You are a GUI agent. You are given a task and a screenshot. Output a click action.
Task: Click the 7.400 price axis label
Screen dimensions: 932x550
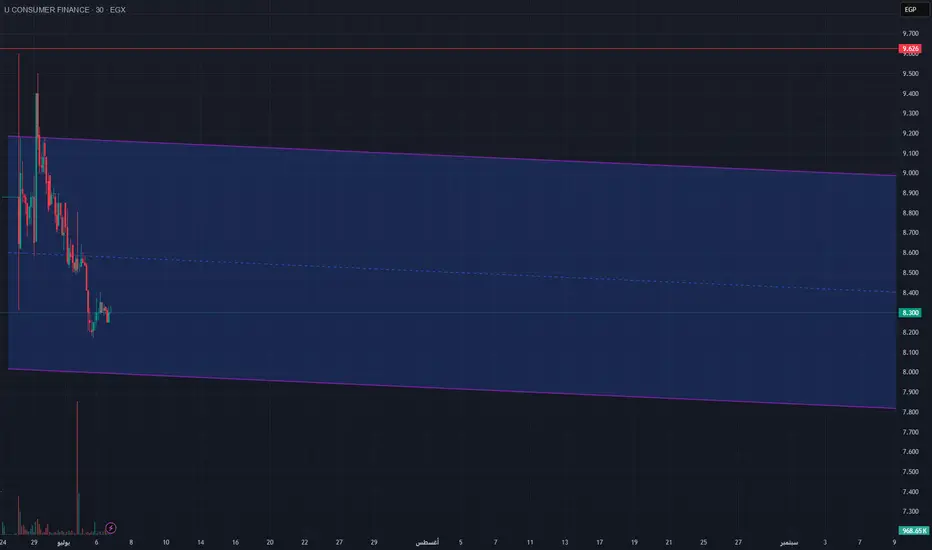(910, 492)
